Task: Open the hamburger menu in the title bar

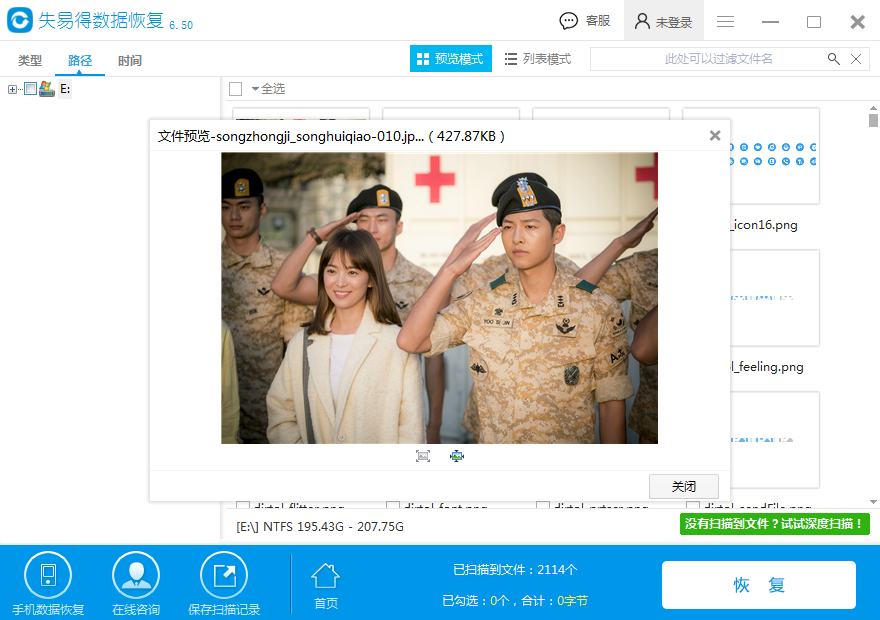Action: (725, 21)
